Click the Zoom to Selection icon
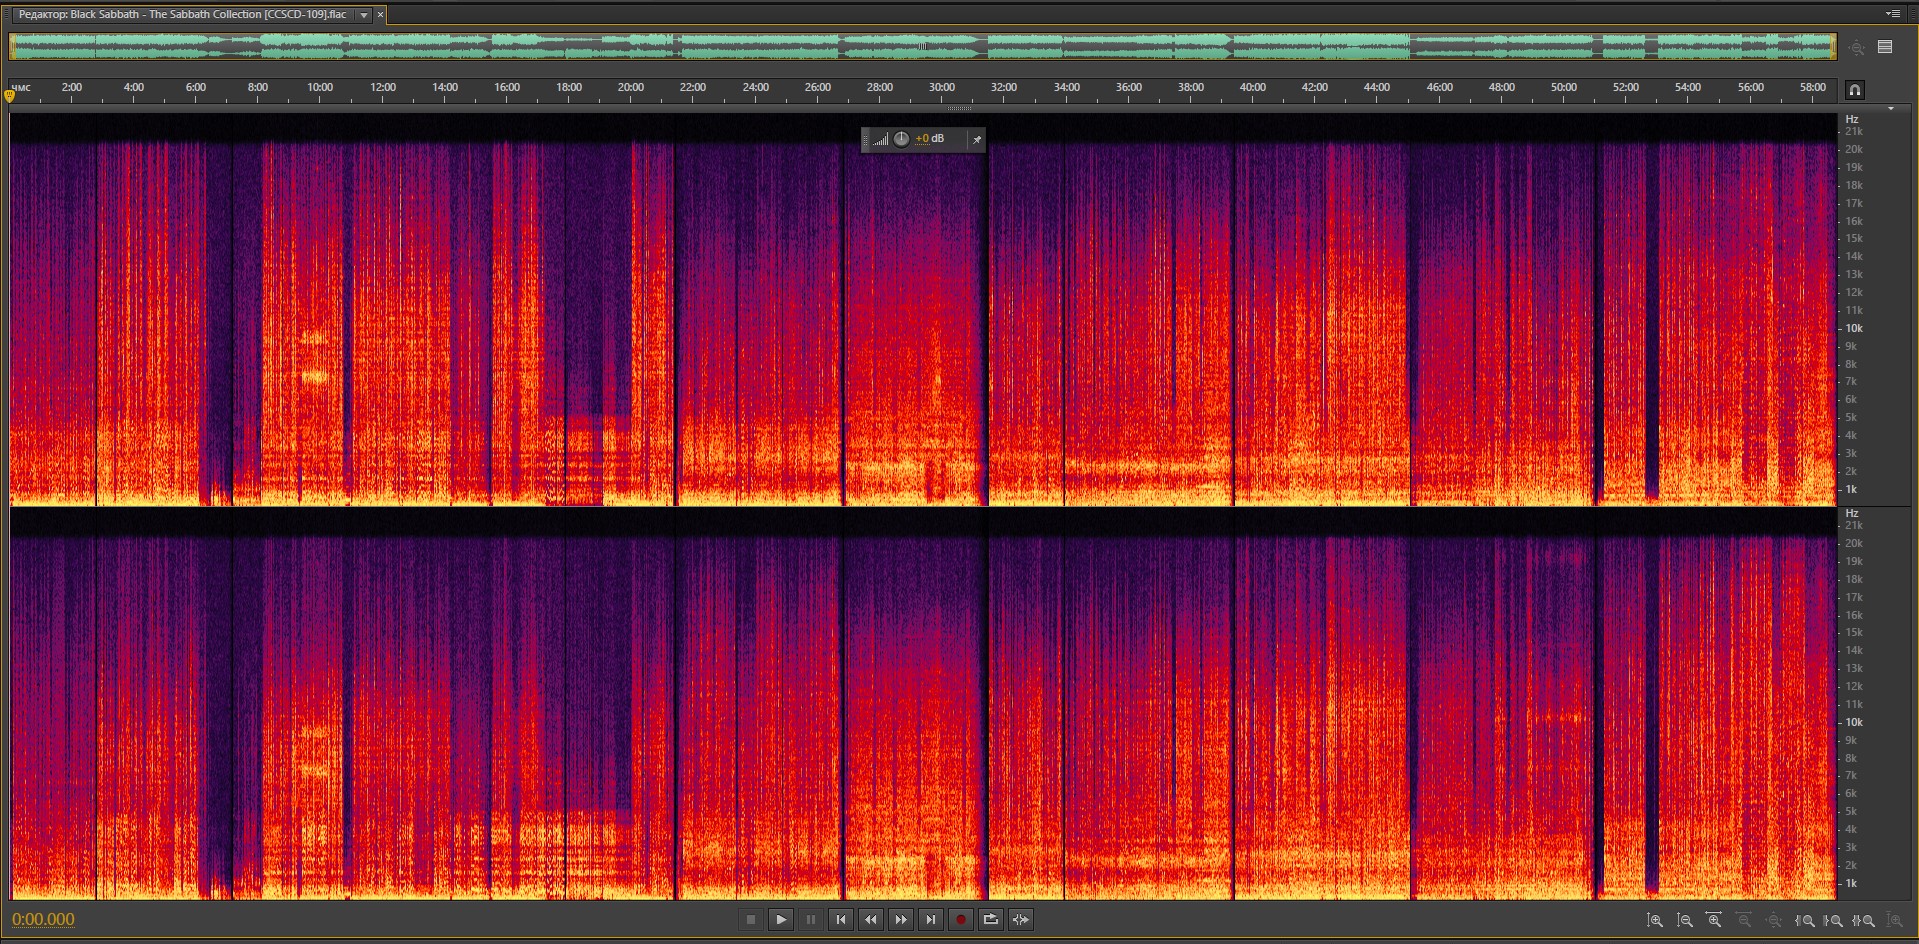The image size is (1919, 944). click(1864, 921)
